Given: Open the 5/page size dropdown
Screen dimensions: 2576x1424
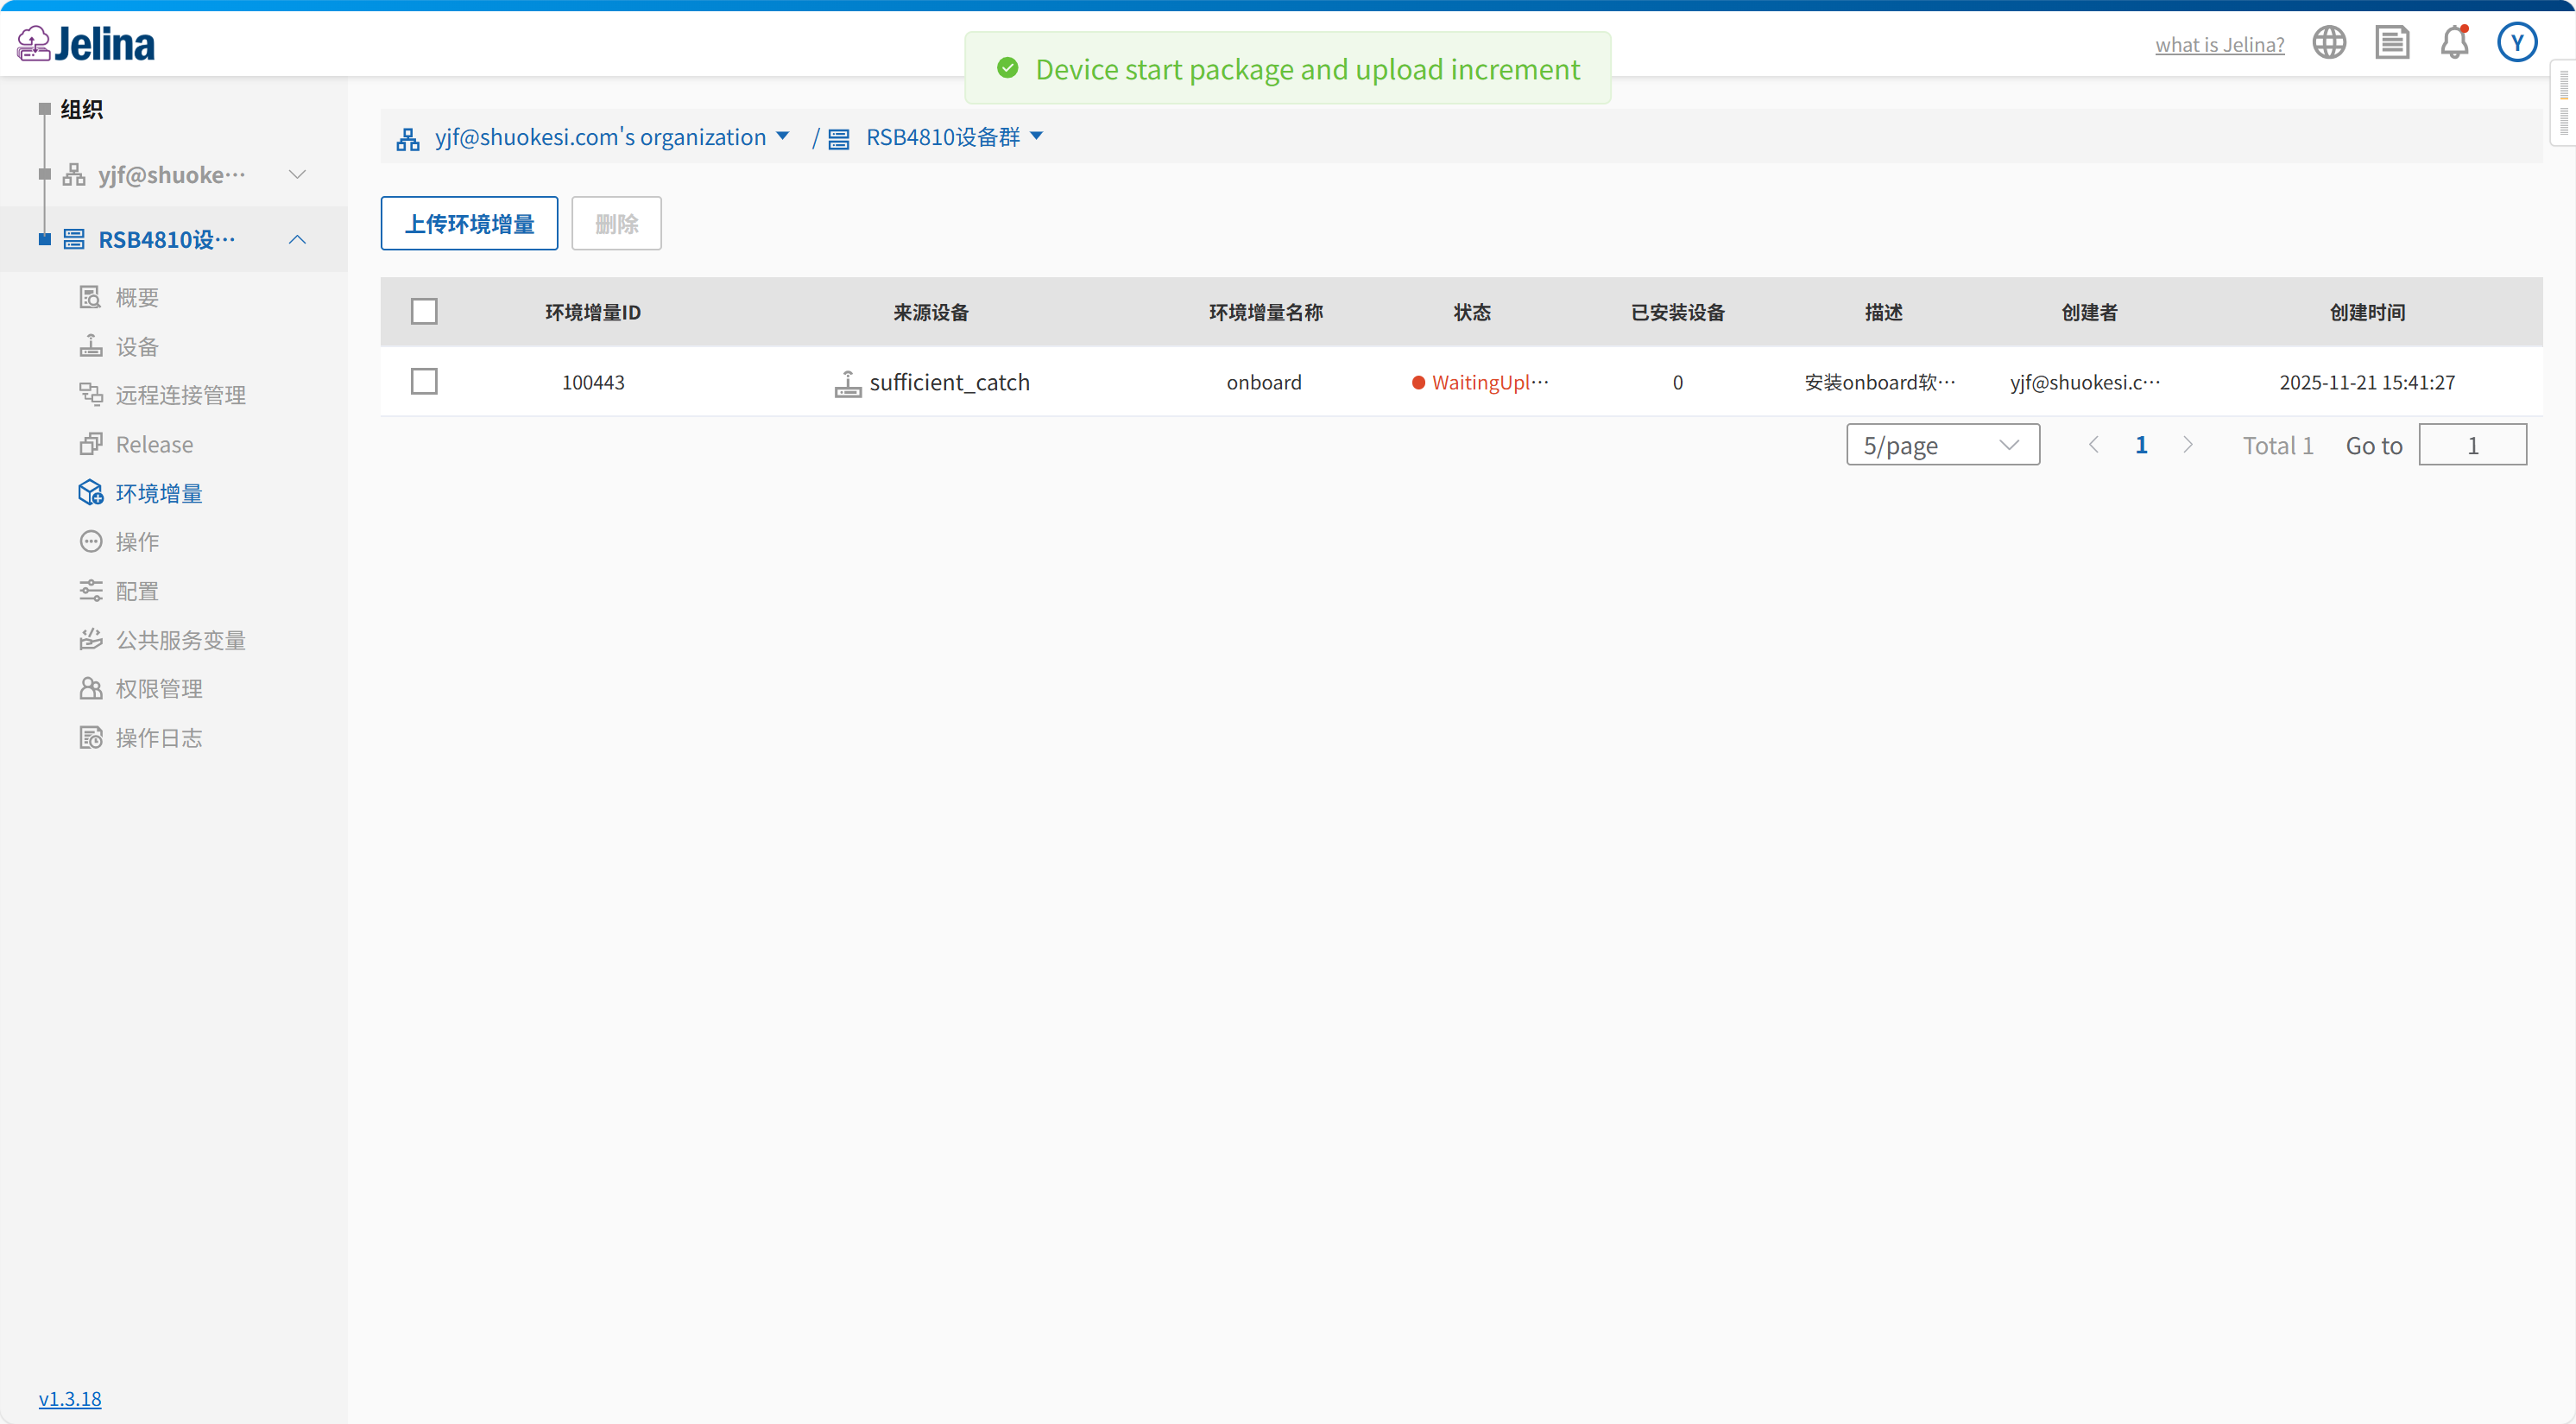Looking at the screenshot, I should 1942,445.
